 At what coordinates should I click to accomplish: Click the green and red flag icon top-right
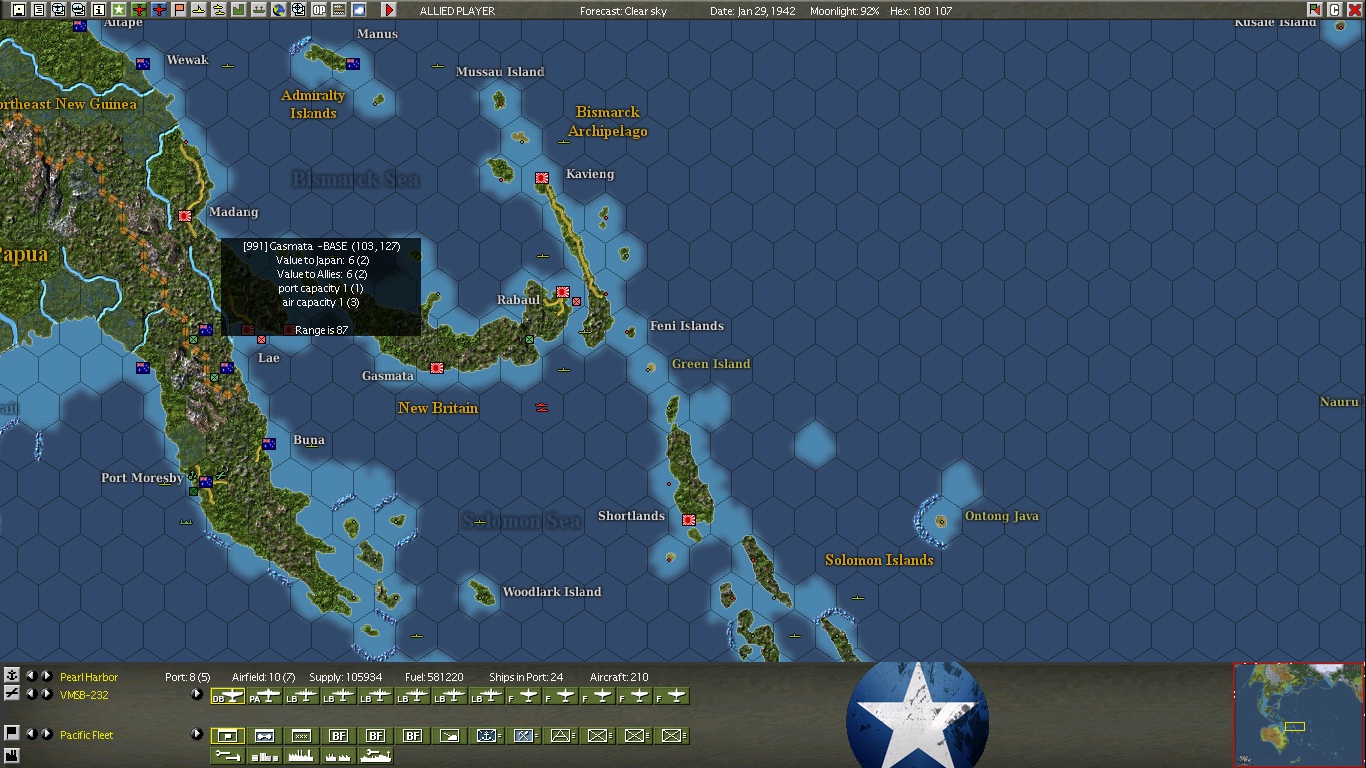click(x=1314, y=10)
